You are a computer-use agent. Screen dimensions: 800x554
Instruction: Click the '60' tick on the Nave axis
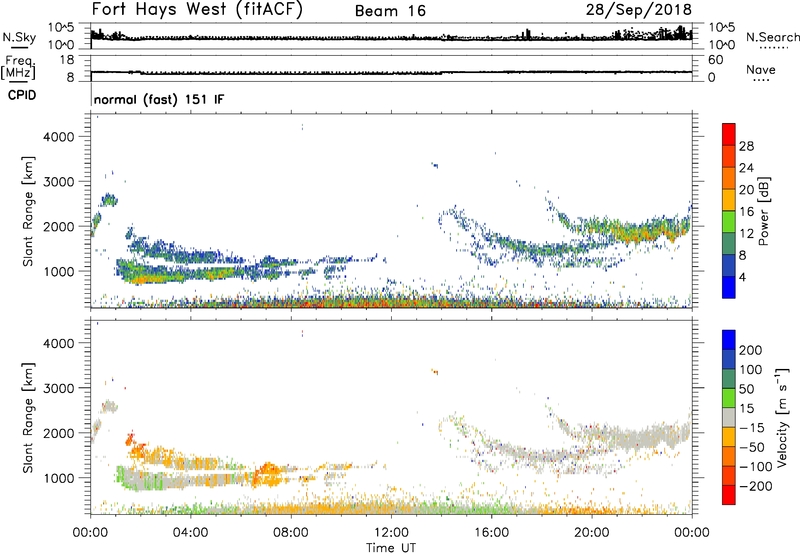pos(715,60)
